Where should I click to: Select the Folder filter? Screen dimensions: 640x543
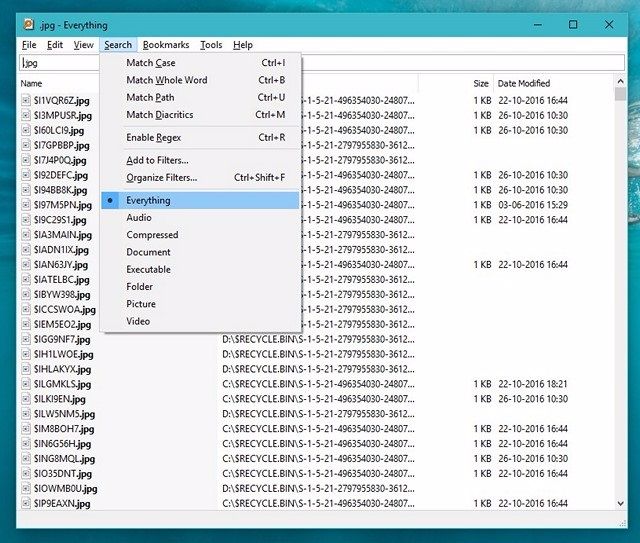pyautogui.click(x=200, y=287)
